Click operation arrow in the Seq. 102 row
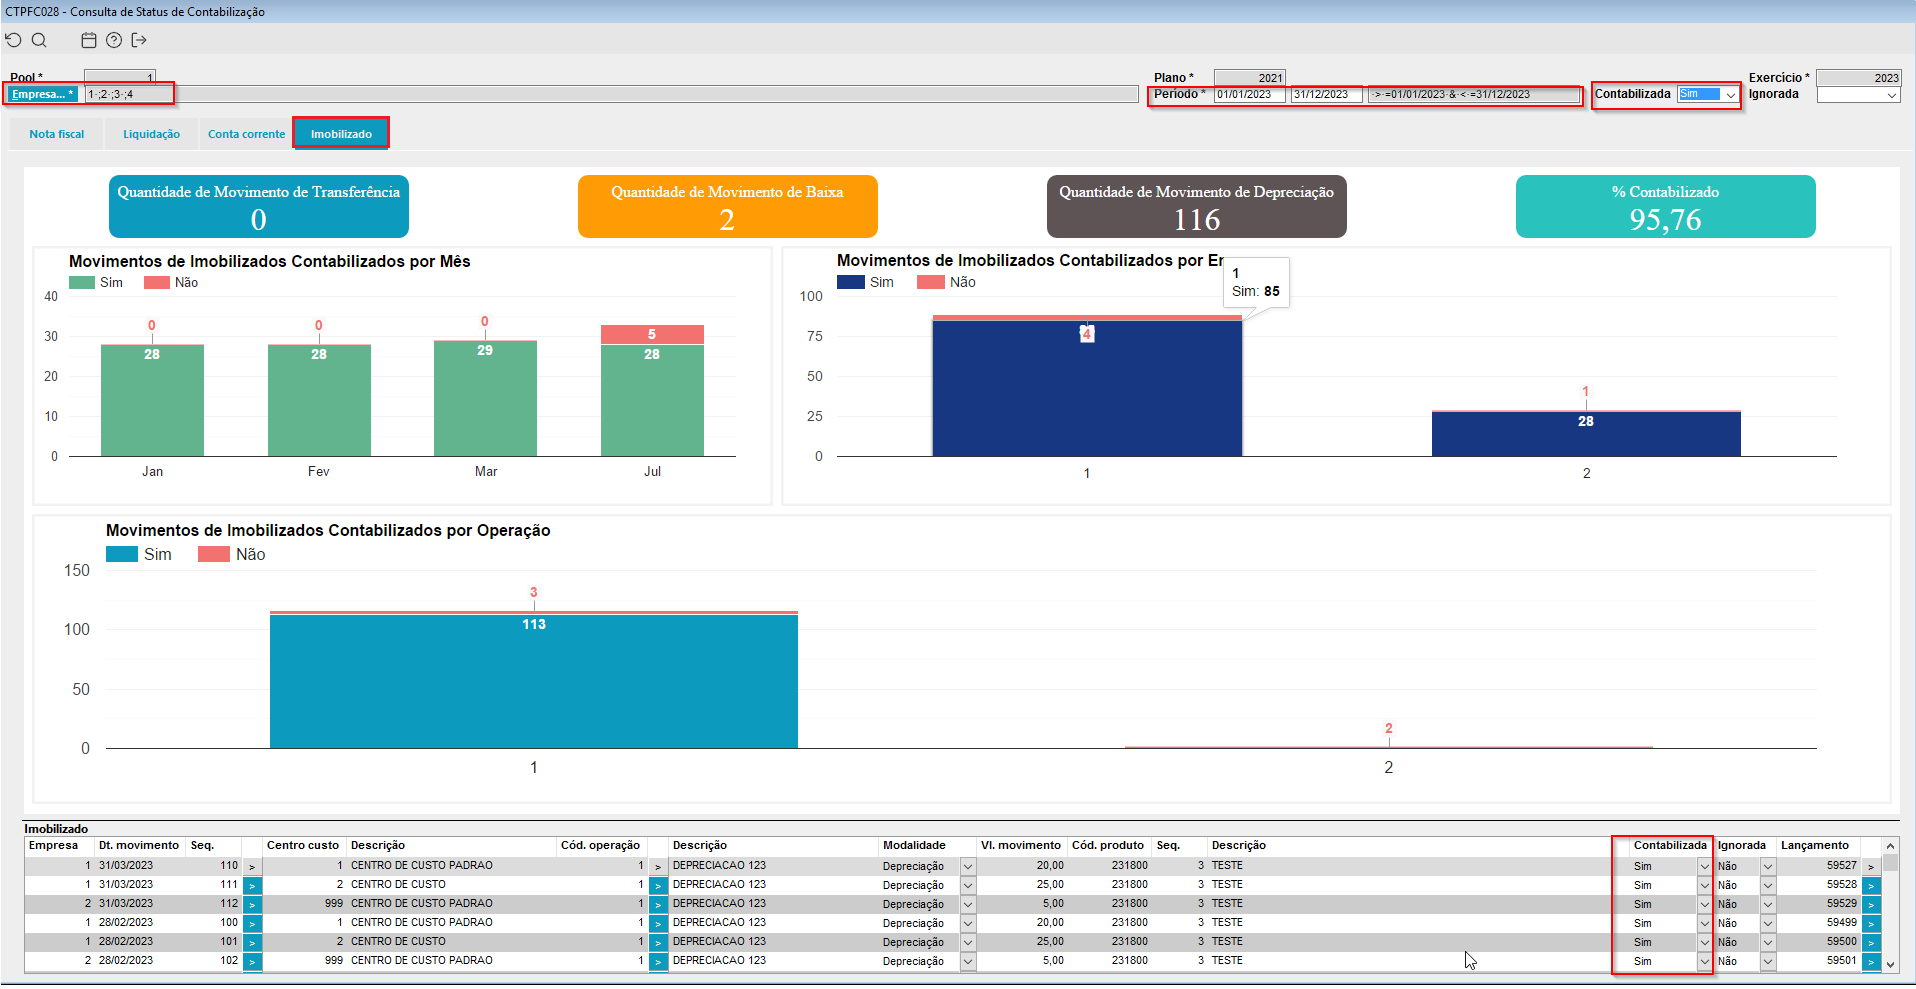 pos(658,962)
